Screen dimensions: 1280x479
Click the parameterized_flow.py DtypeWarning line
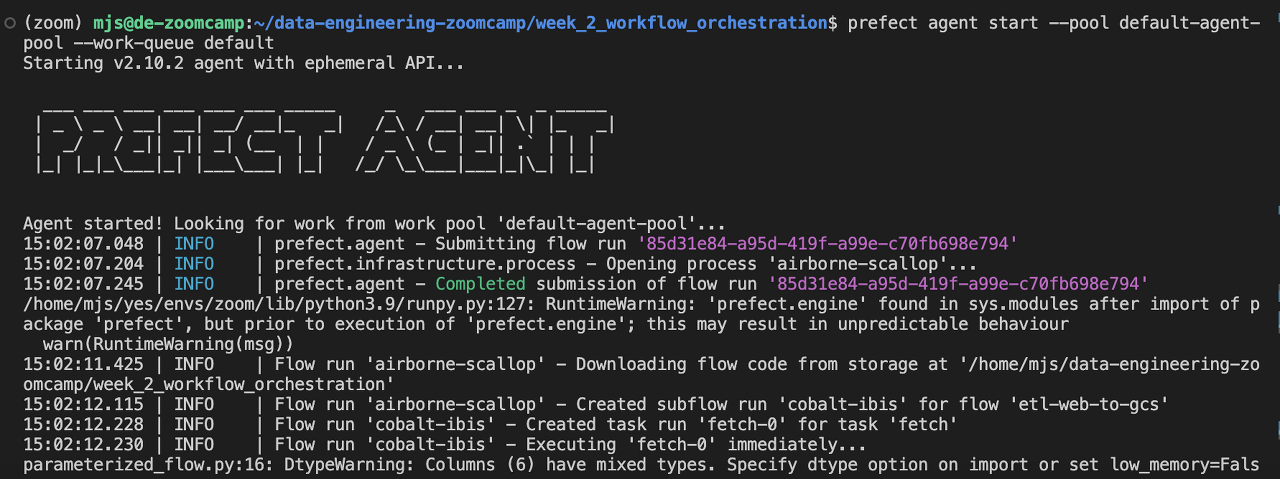[640, 464]
